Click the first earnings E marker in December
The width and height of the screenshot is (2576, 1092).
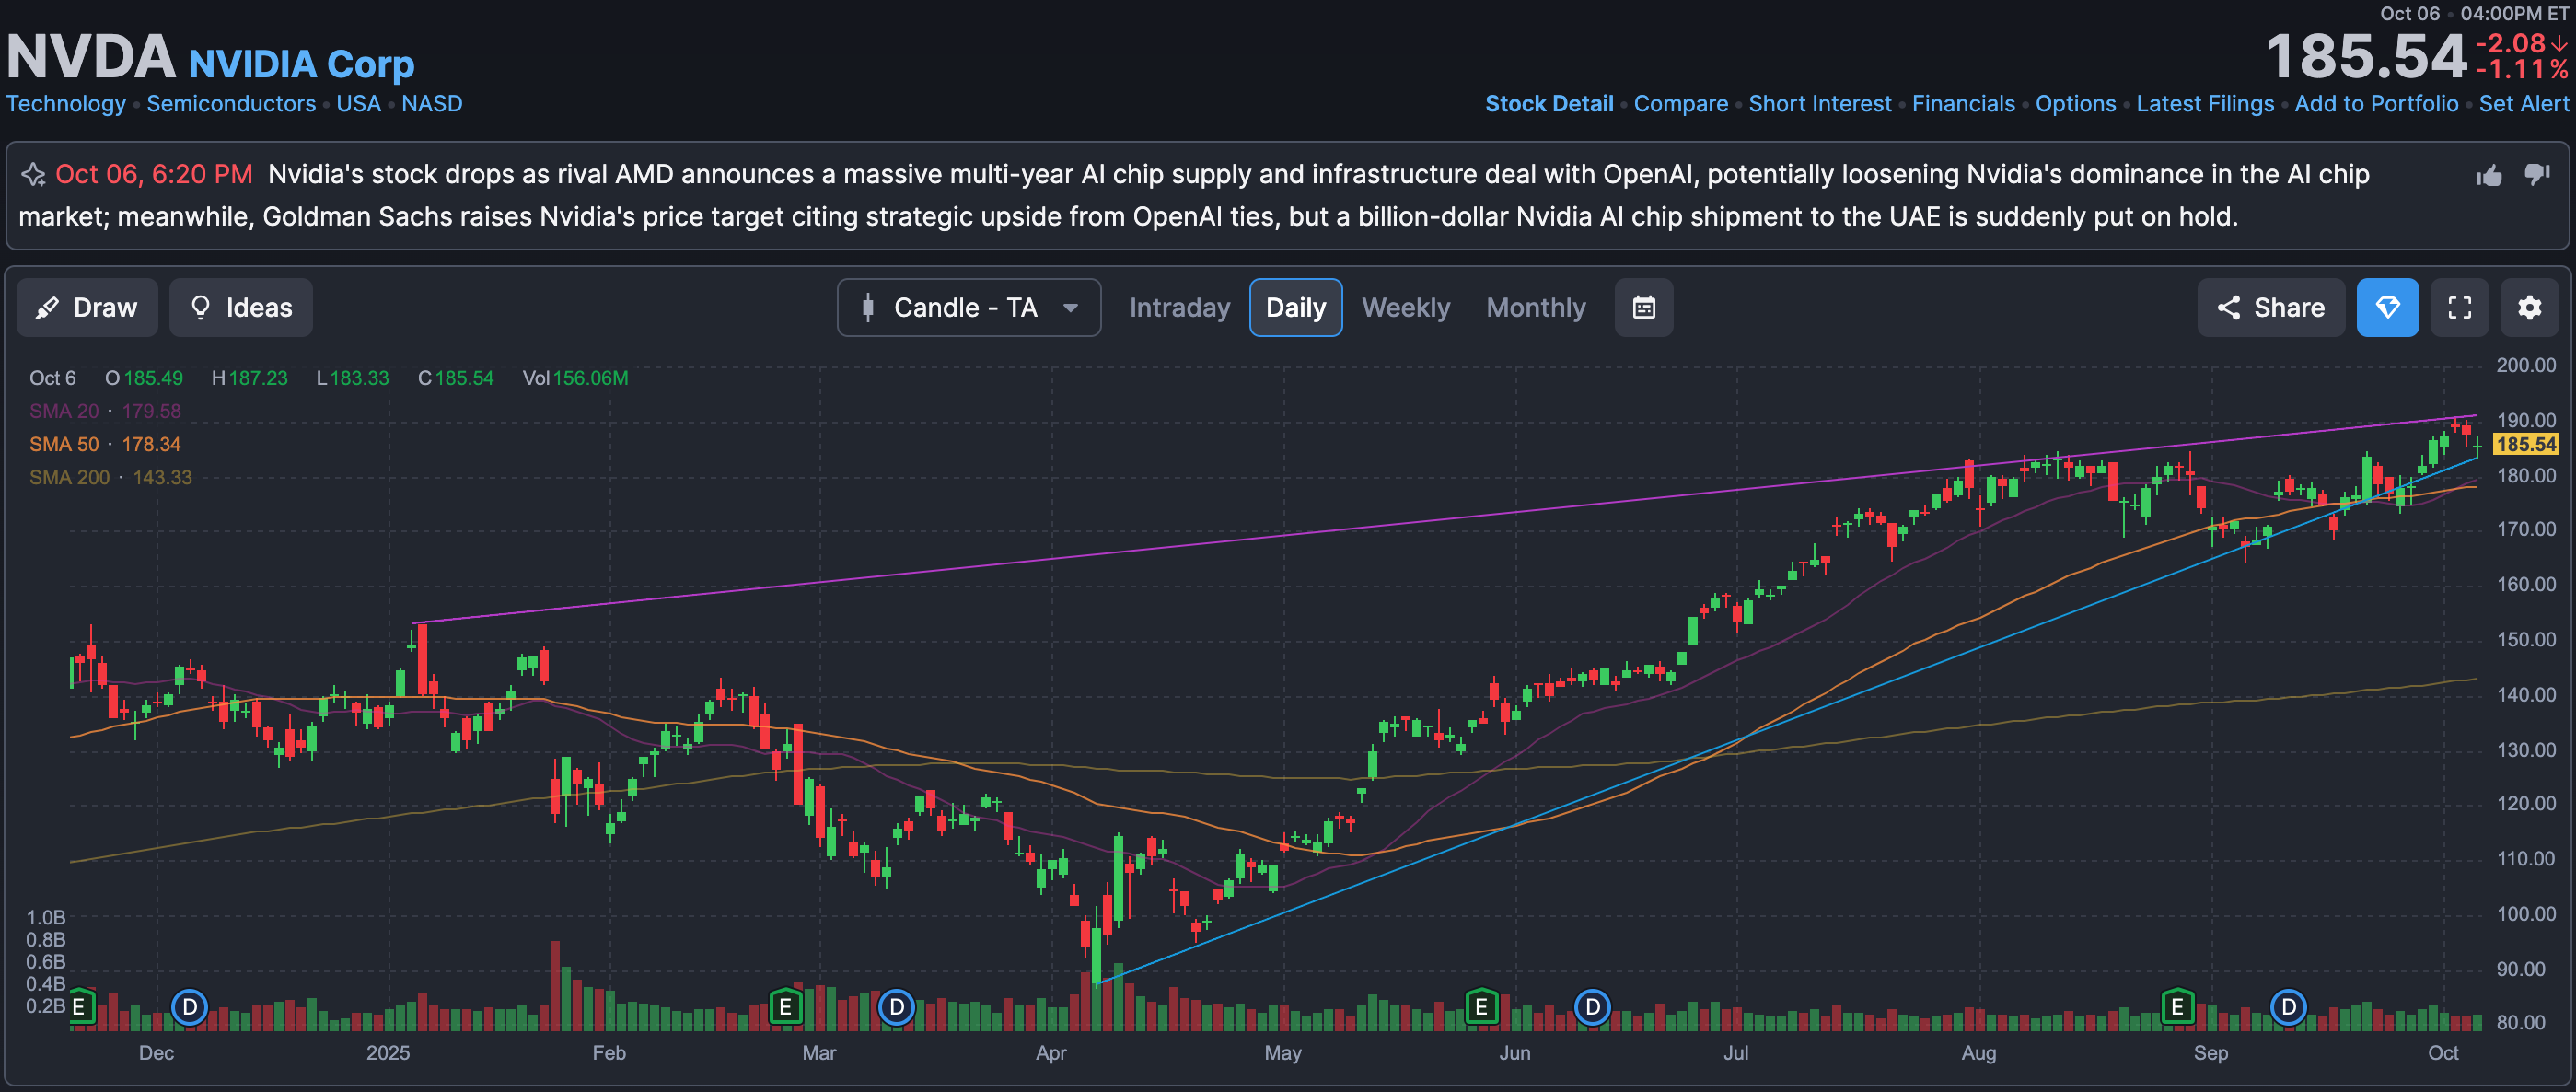79,1006
